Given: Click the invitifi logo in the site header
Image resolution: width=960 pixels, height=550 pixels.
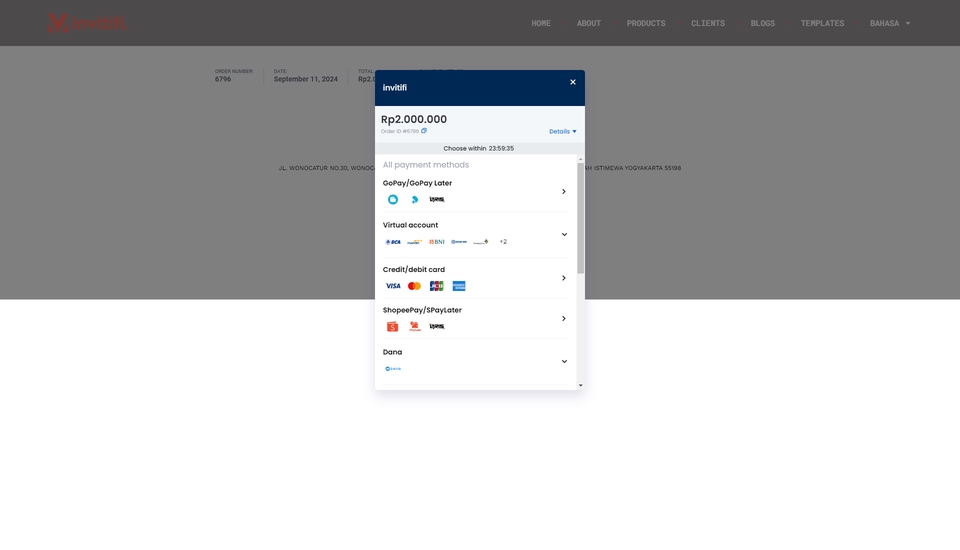Looking at the screenshot, I should tap(86, 23).
